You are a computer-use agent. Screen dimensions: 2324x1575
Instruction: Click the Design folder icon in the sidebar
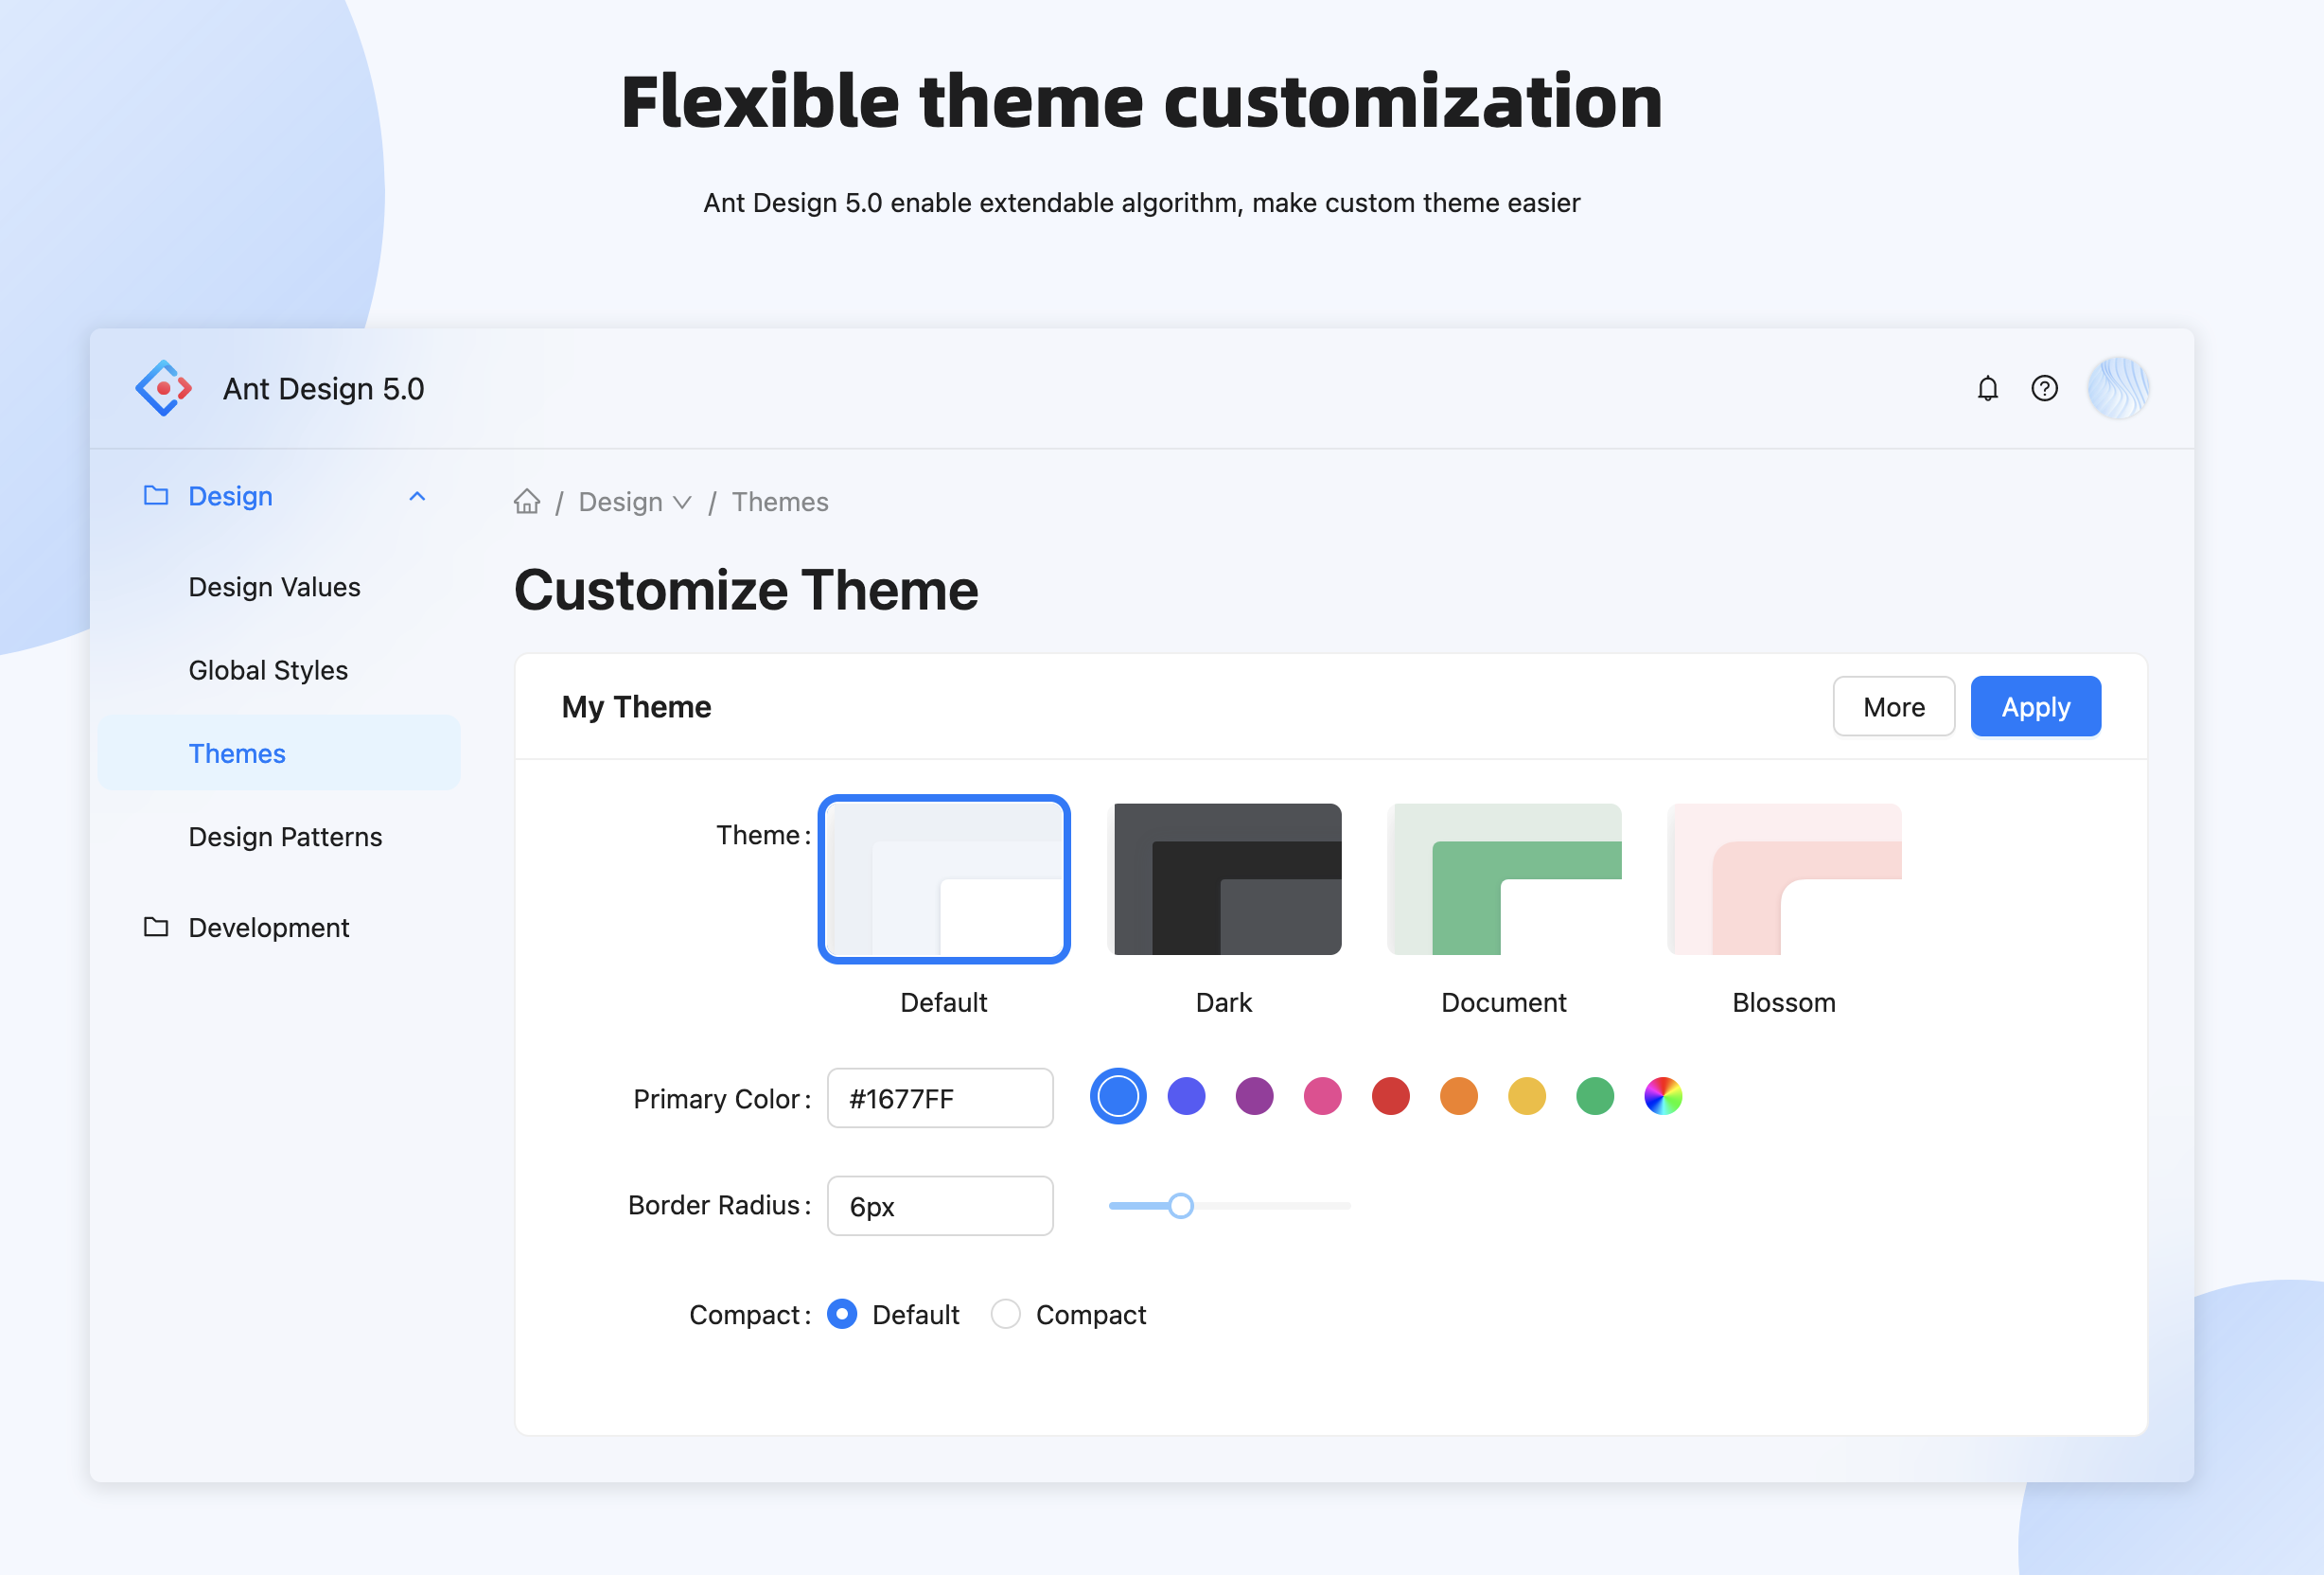(156, 495)
